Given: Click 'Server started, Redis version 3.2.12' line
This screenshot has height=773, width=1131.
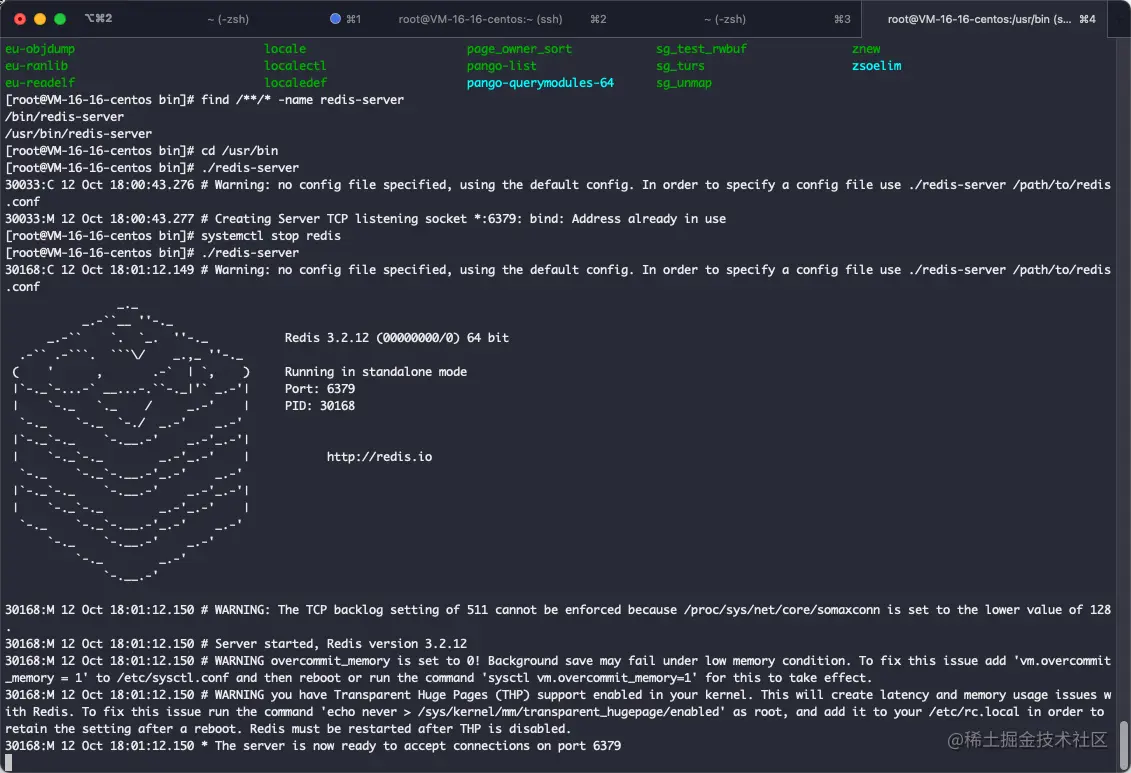Looking at the screenshot, I should pyautogui.click(x=236, y=643).
